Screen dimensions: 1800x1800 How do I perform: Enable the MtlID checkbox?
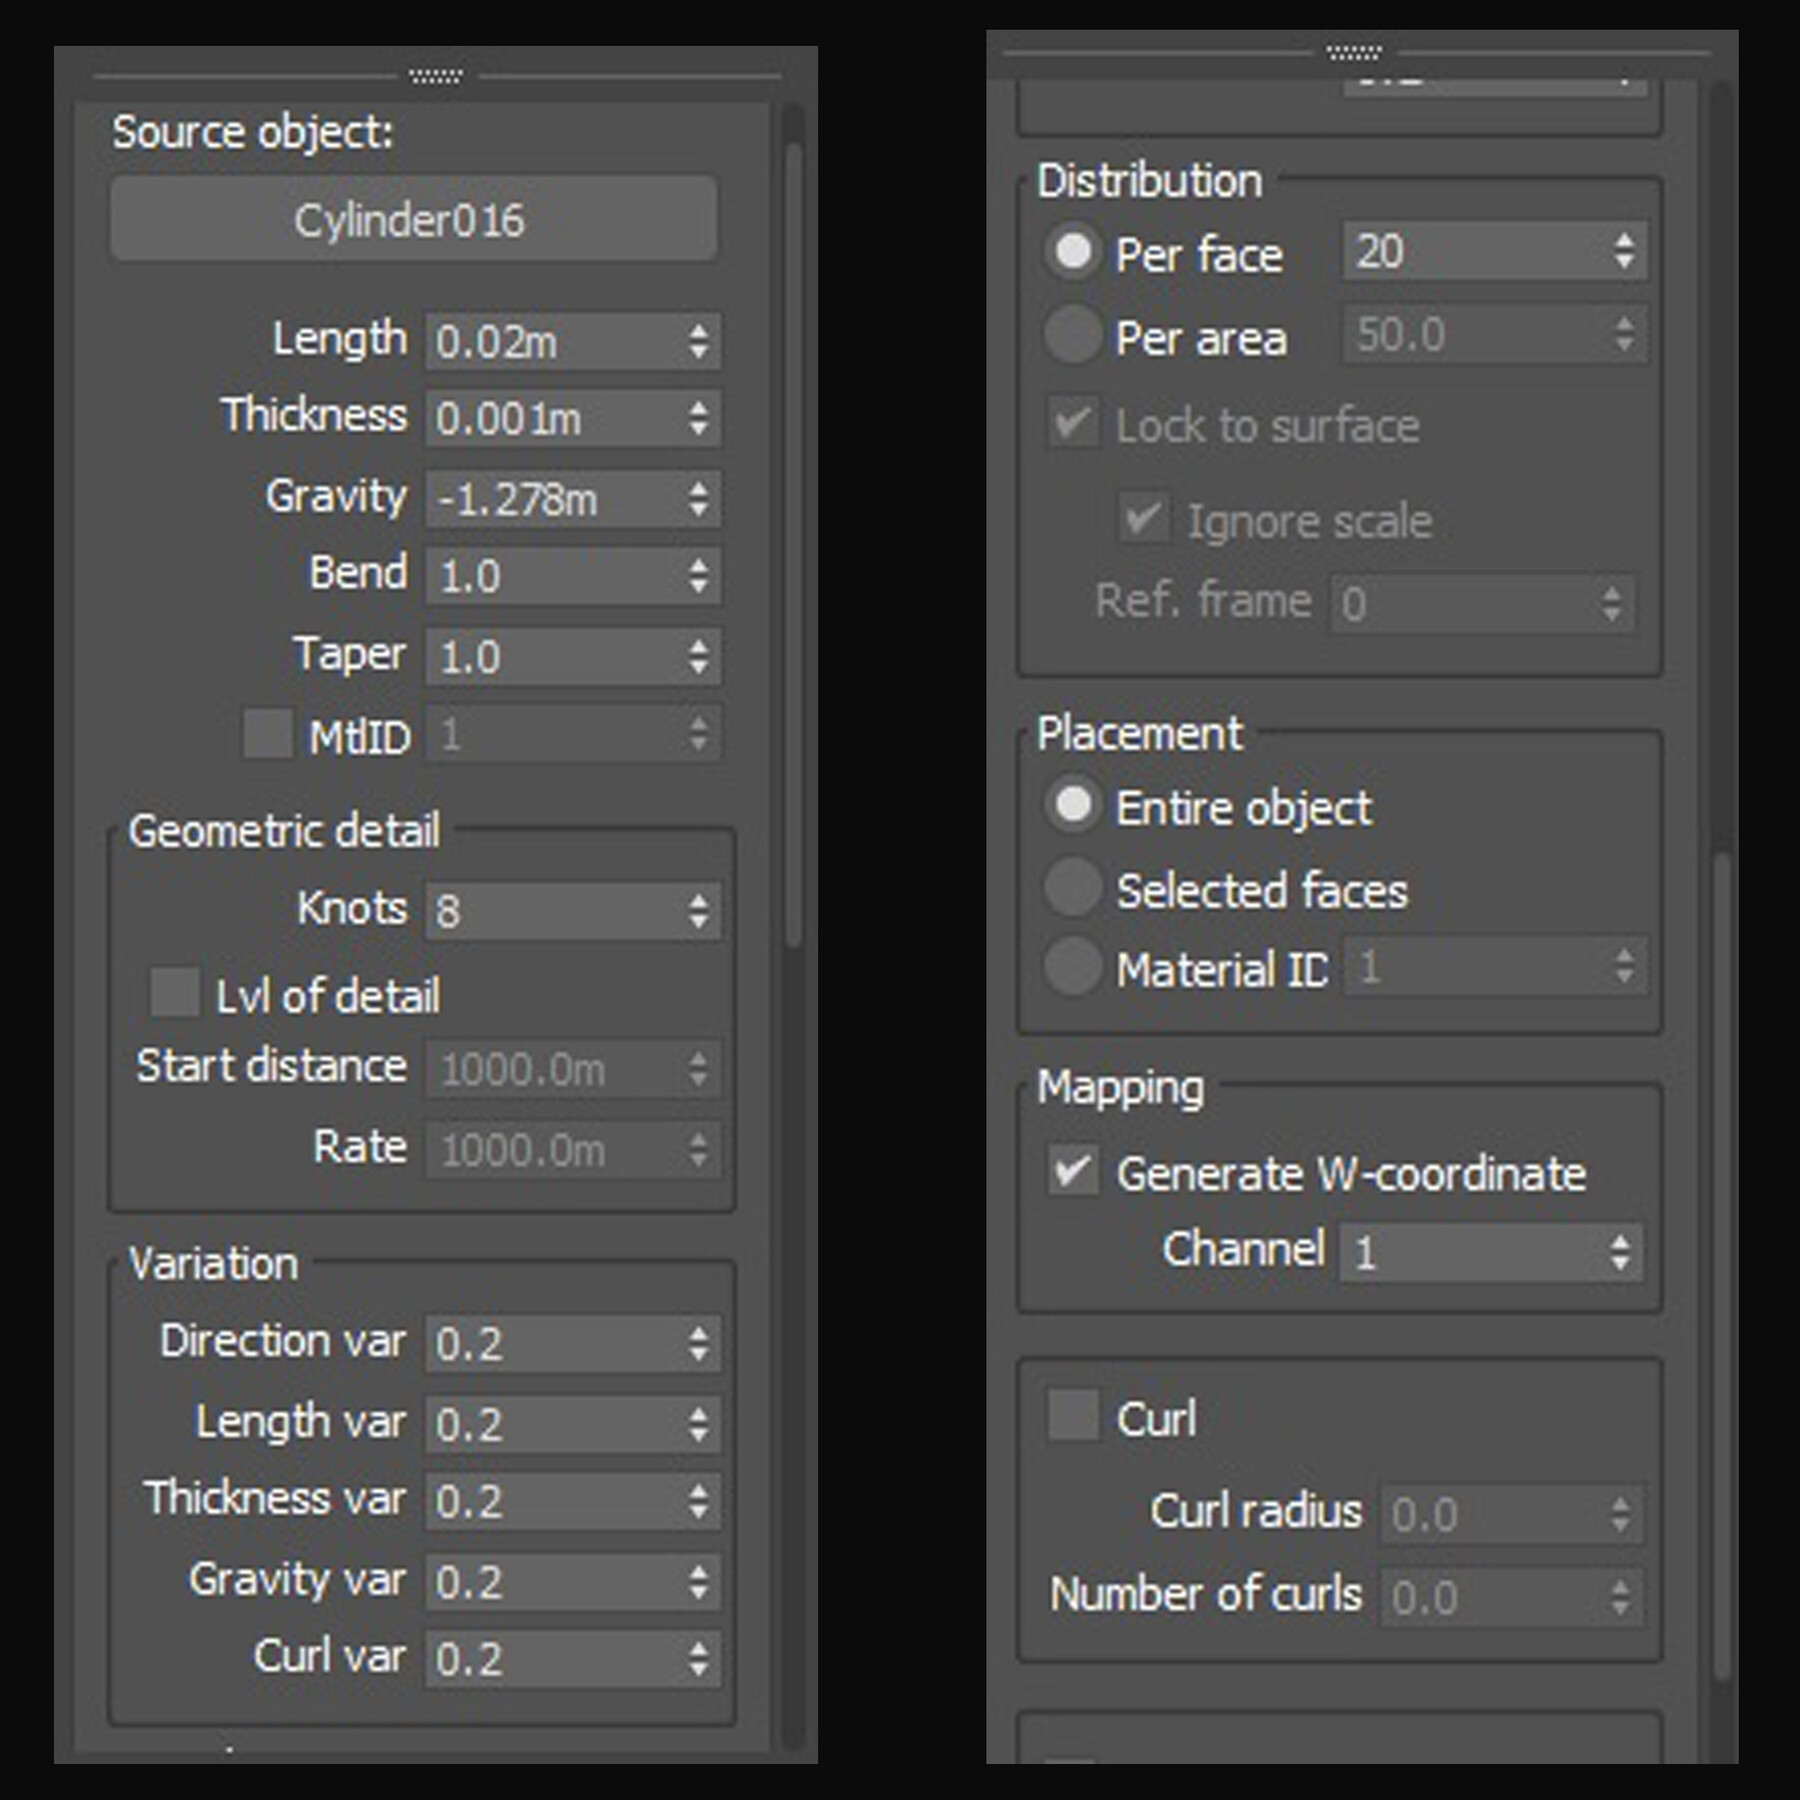click(x=268, y=735)
